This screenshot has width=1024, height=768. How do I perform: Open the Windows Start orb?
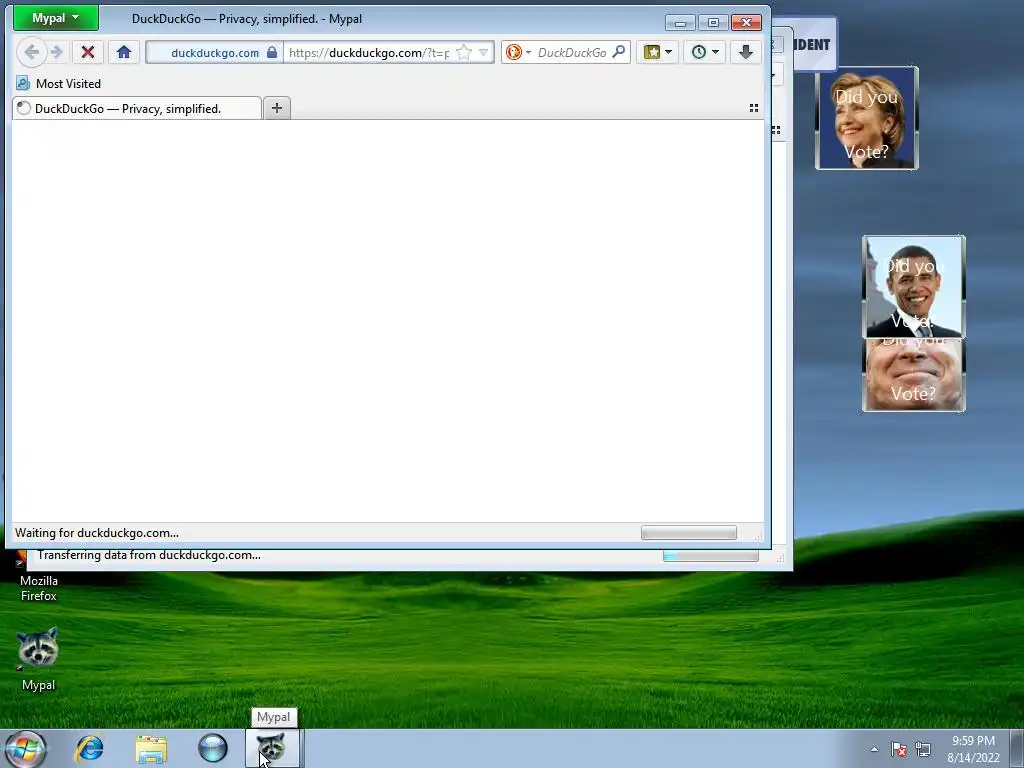pyautogui.click(x=25, y=748)
